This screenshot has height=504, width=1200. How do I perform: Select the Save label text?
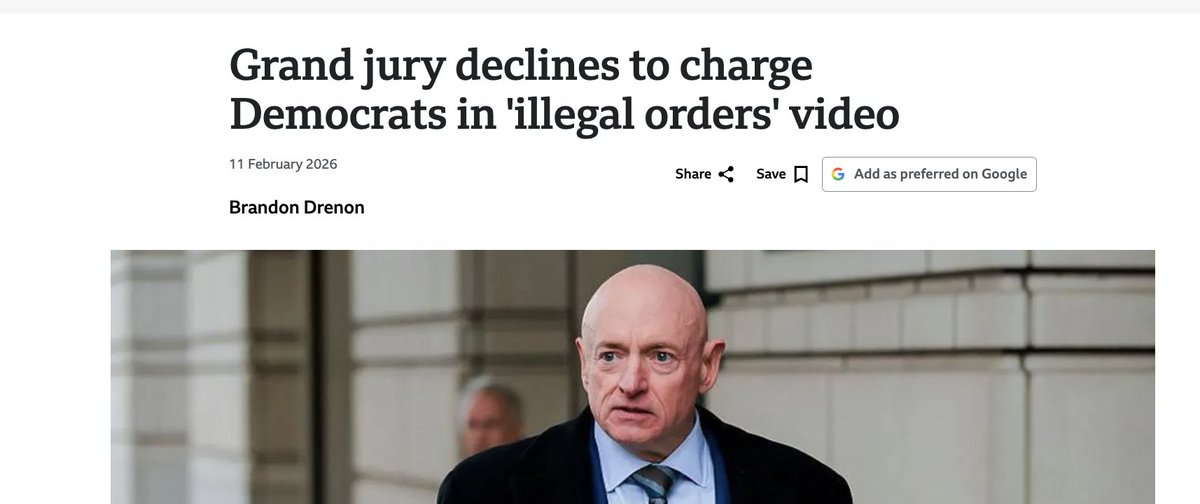point(771,174)
